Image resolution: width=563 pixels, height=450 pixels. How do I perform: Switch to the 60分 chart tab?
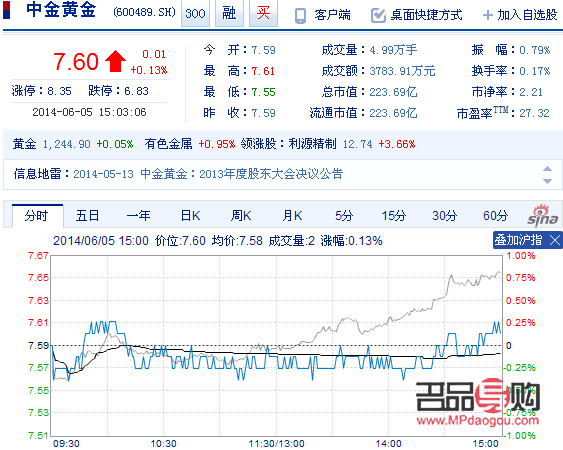495,216
